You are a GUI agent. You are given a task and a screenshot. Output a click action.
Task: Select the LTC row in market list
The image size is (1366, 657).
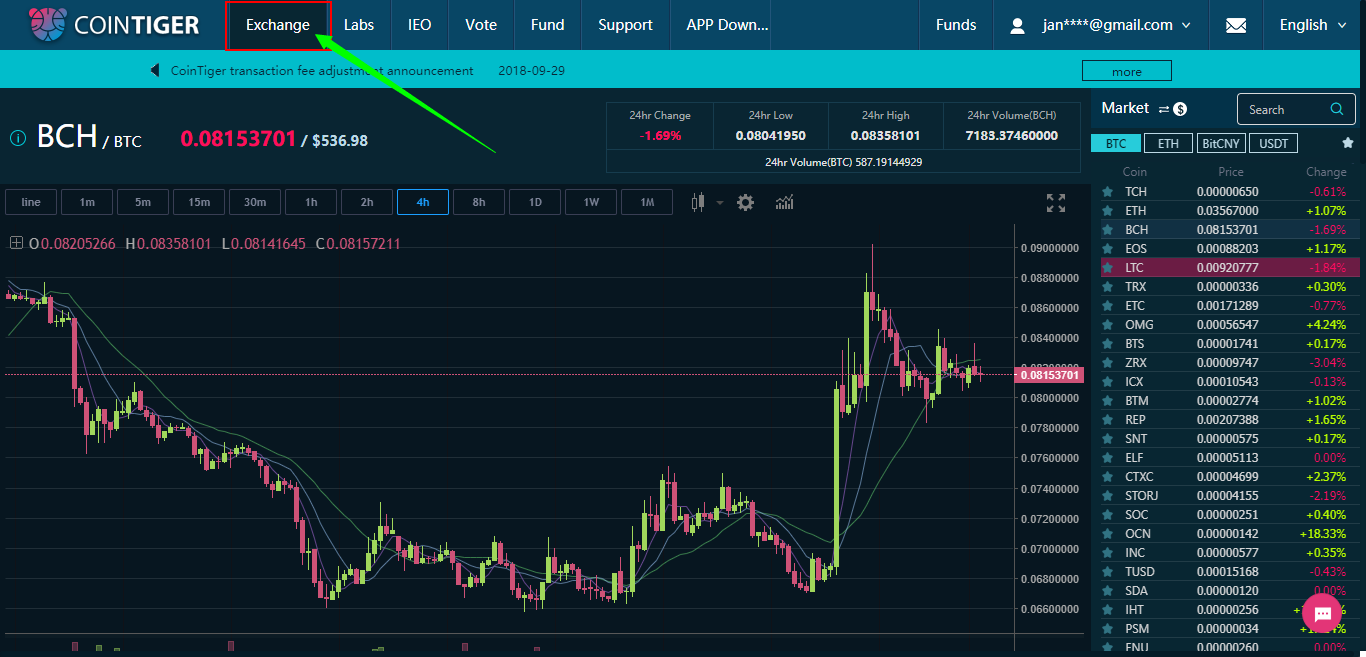tap(1231, 268)
